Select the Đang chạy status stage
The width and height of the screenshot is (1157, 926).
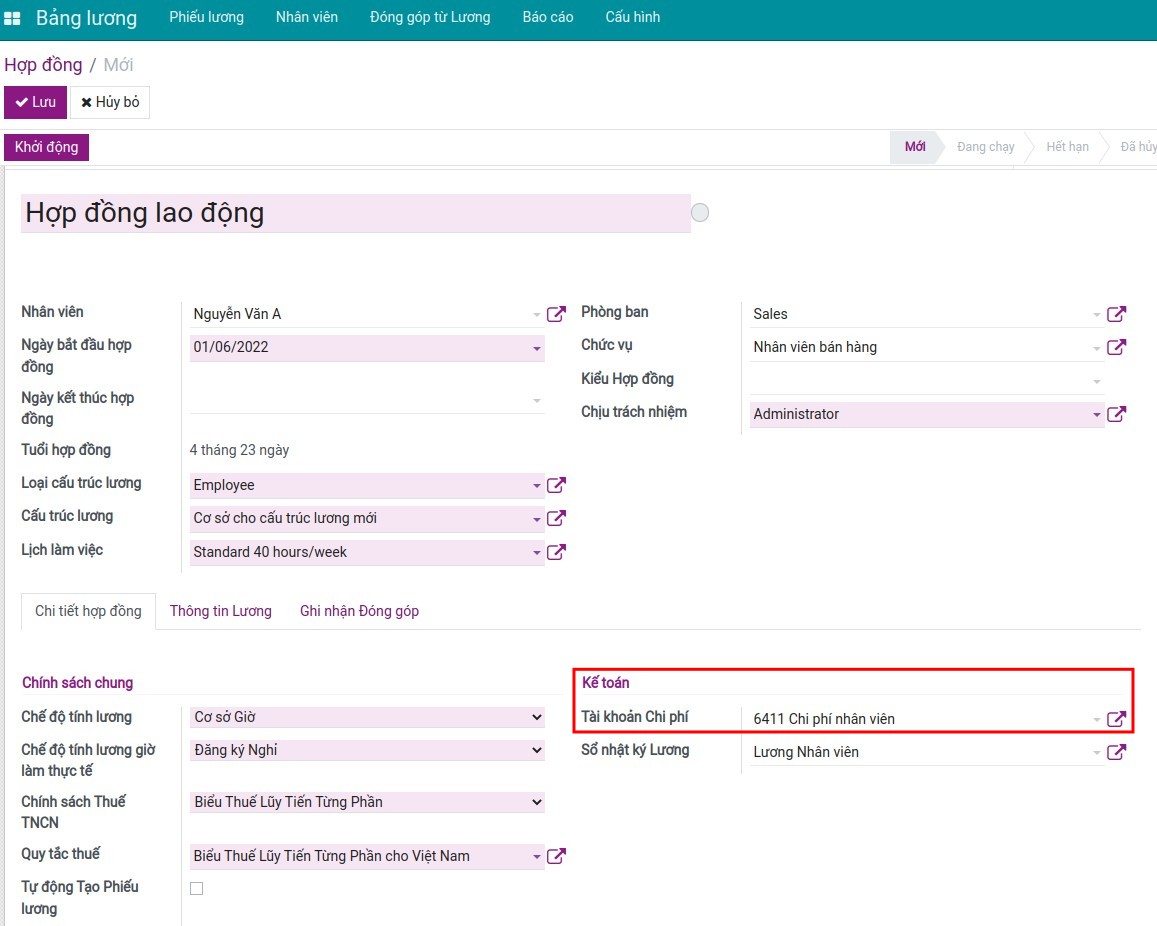click(985, 147)
